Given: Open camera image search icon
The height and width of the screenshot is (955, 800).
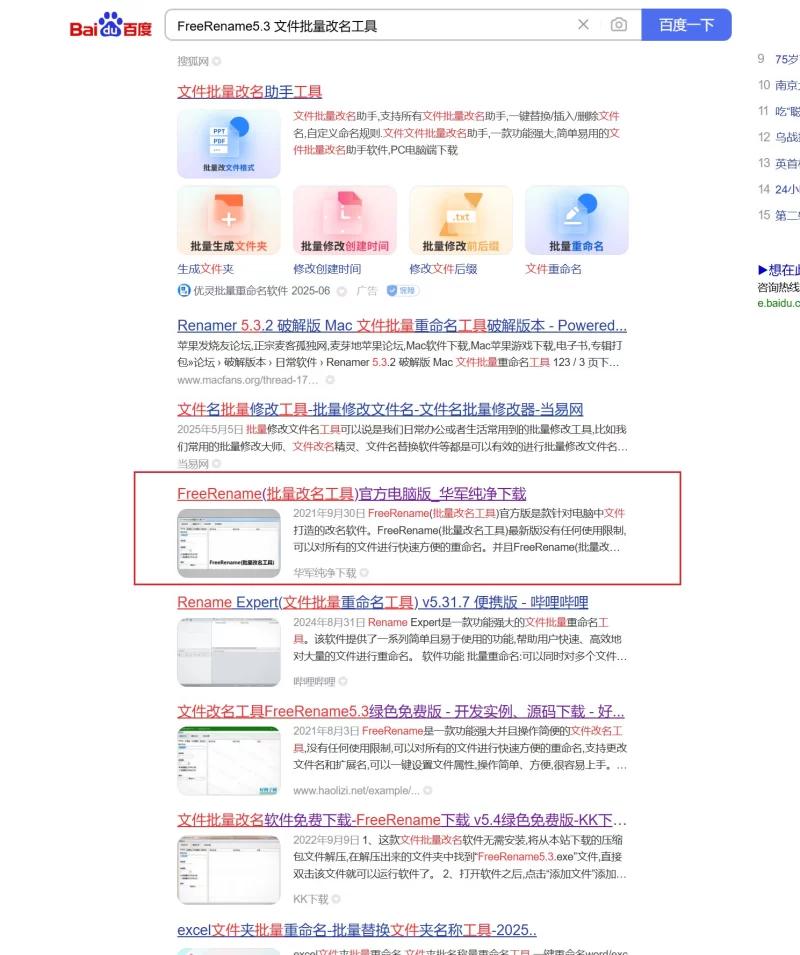Looking at the screenshot, I should tap(619, 24).
